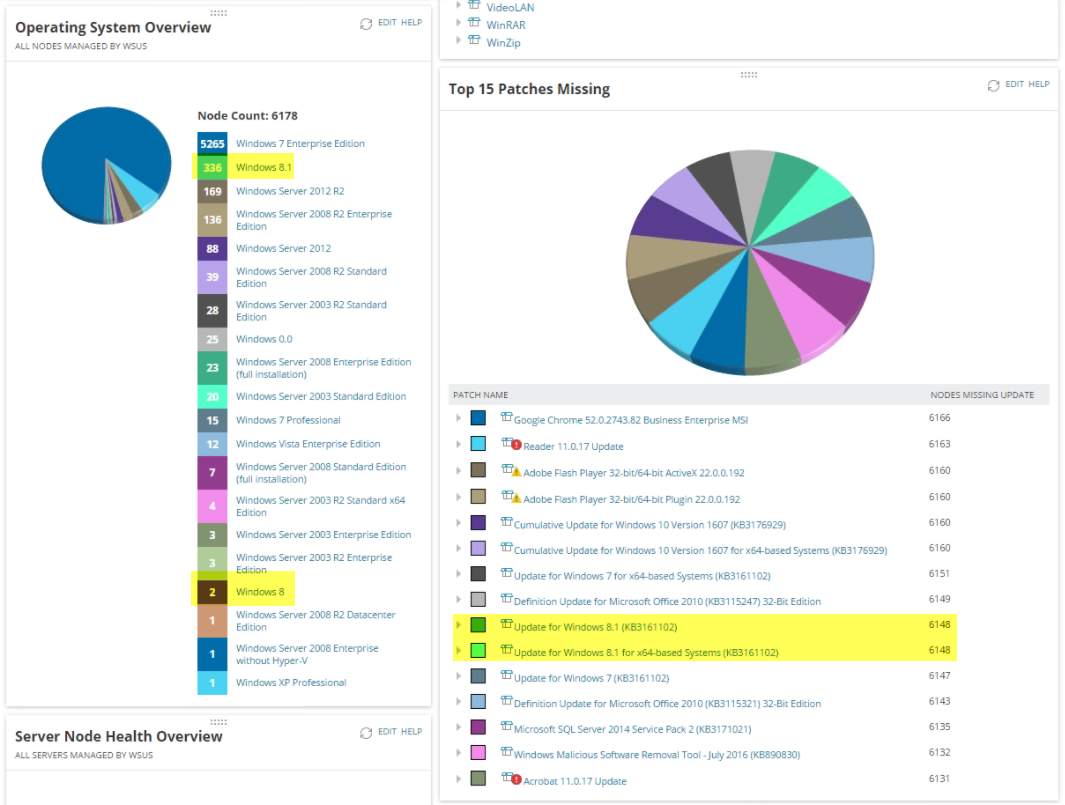Expand the Google Chrome 52.0.2743.82 patch row
The image size is (1065, 805).
458,418
